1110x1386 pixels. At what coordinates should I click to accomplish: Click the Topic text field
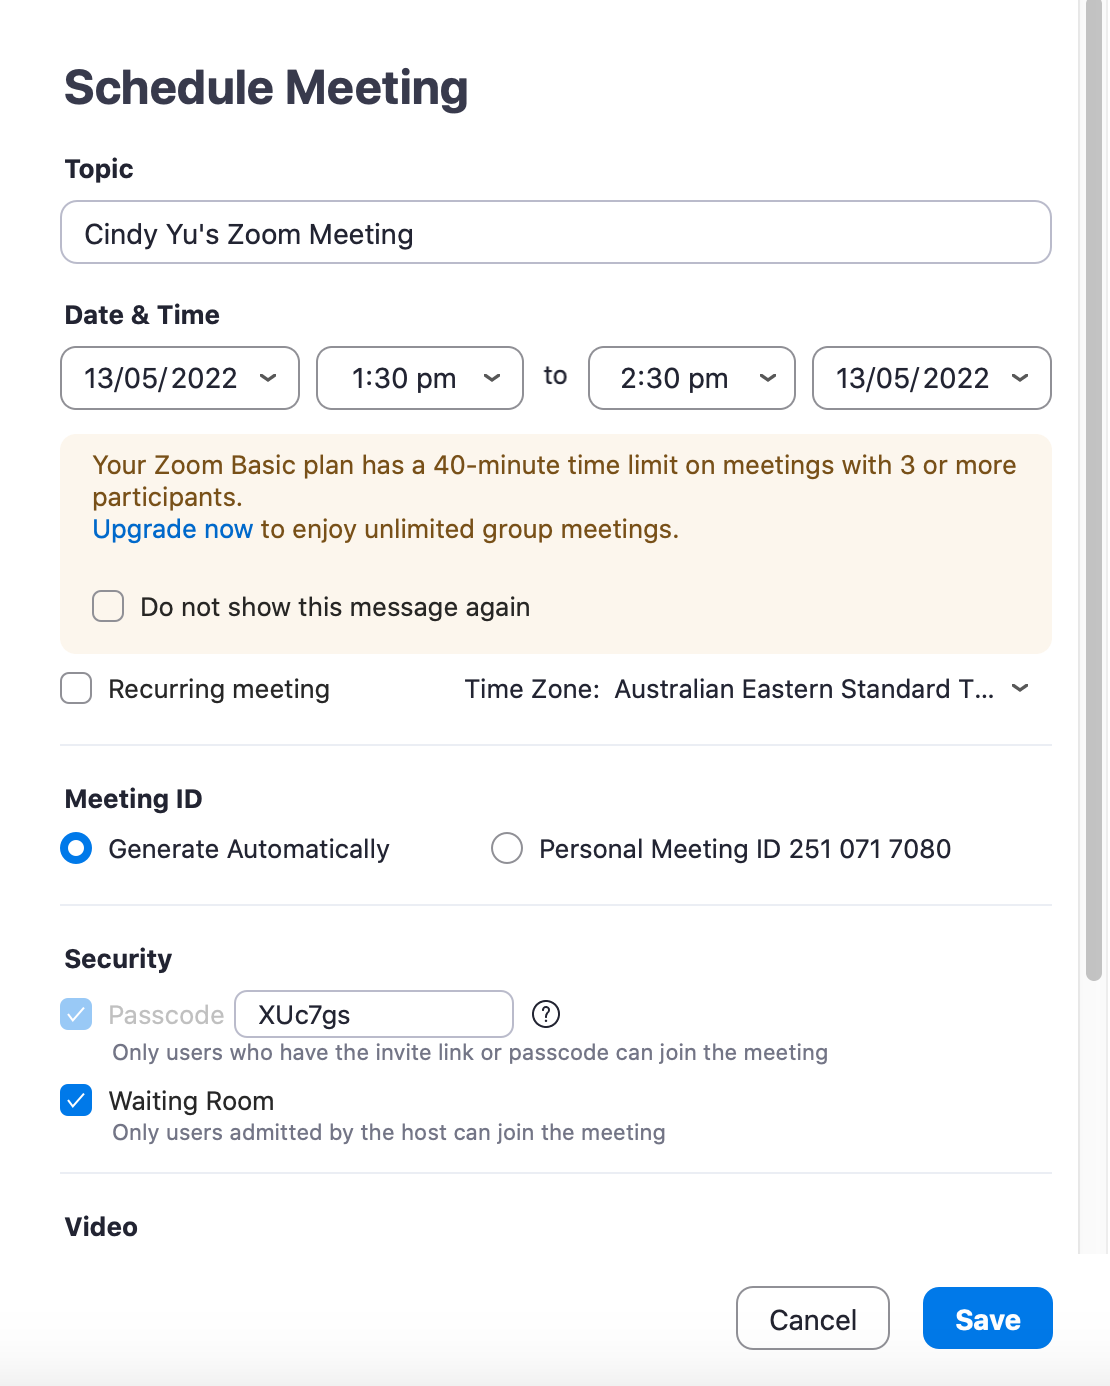coord(556,233)
